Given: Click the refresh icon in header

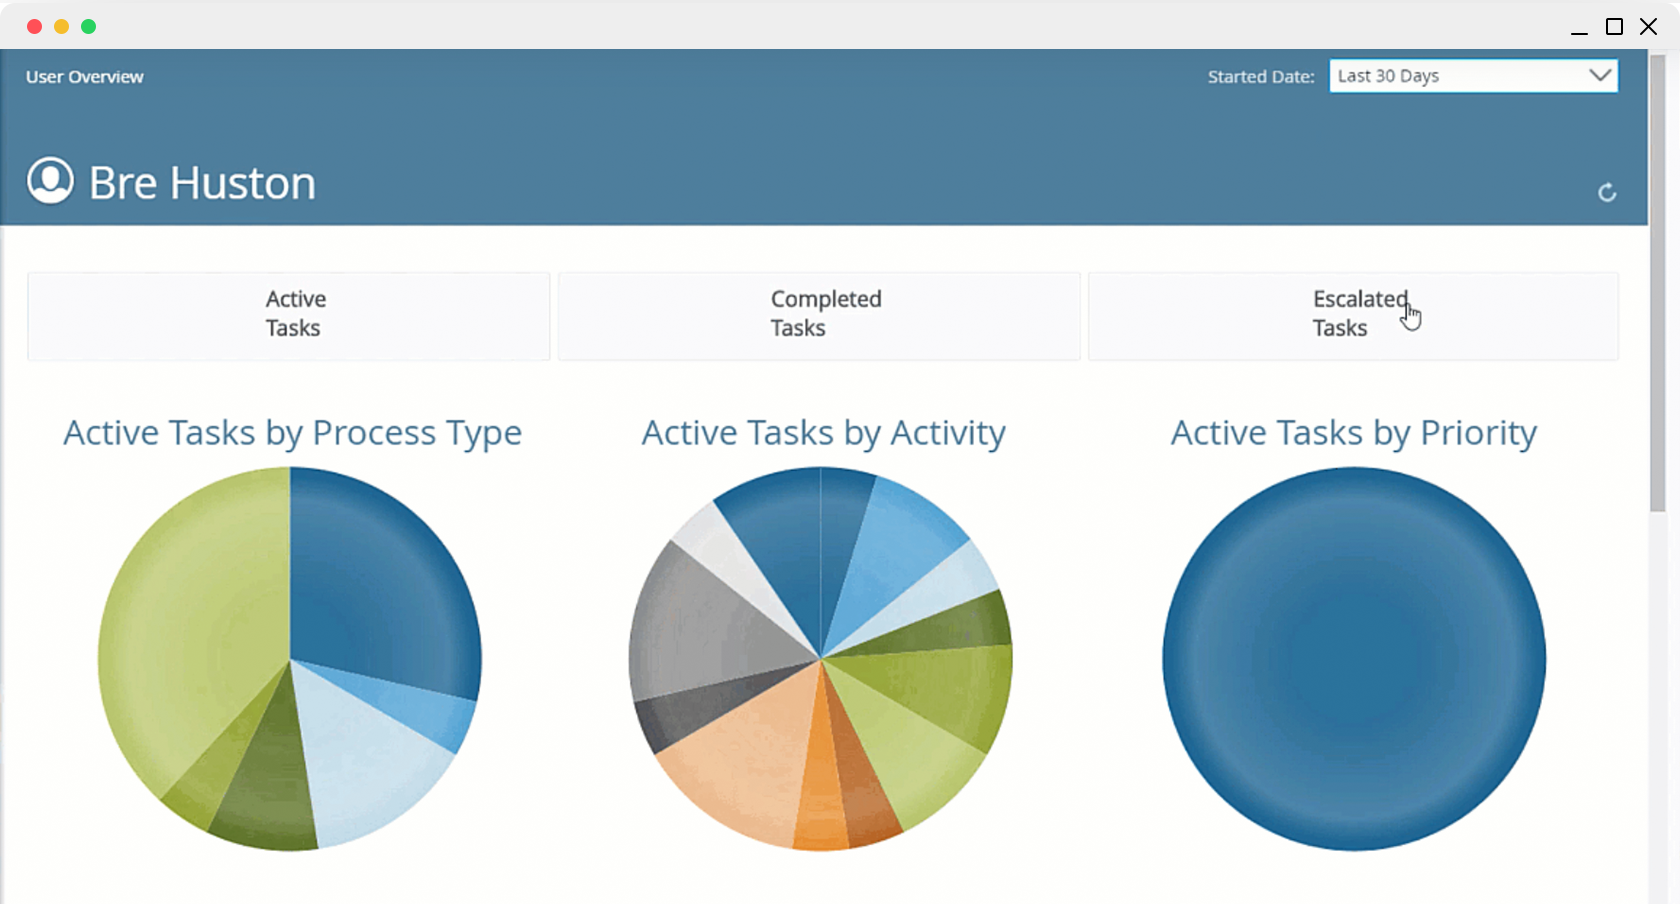Looking at the screenshot, I should coord(1607,192).
